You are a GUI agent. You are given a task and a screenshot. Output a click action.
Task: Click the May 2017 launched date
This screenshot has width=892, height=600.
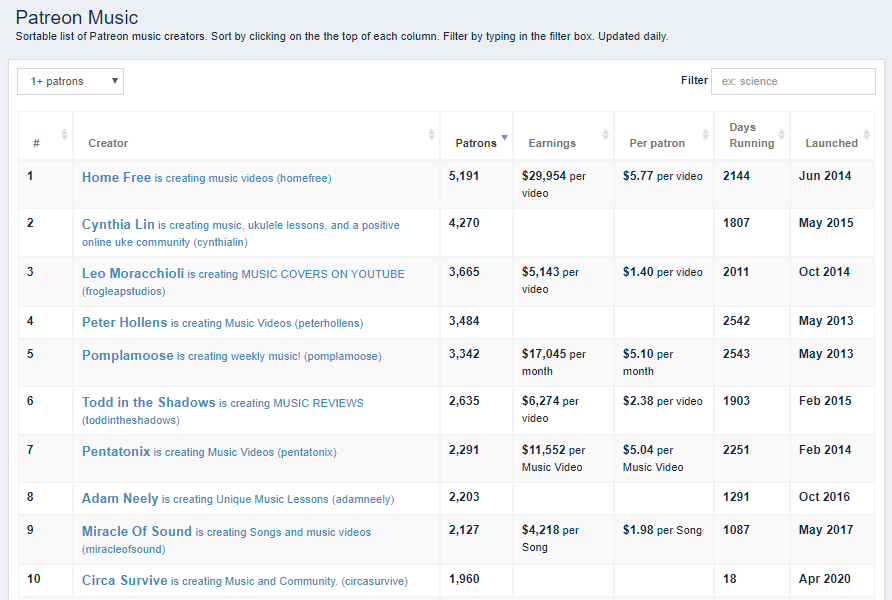click(x=826, y=530)
